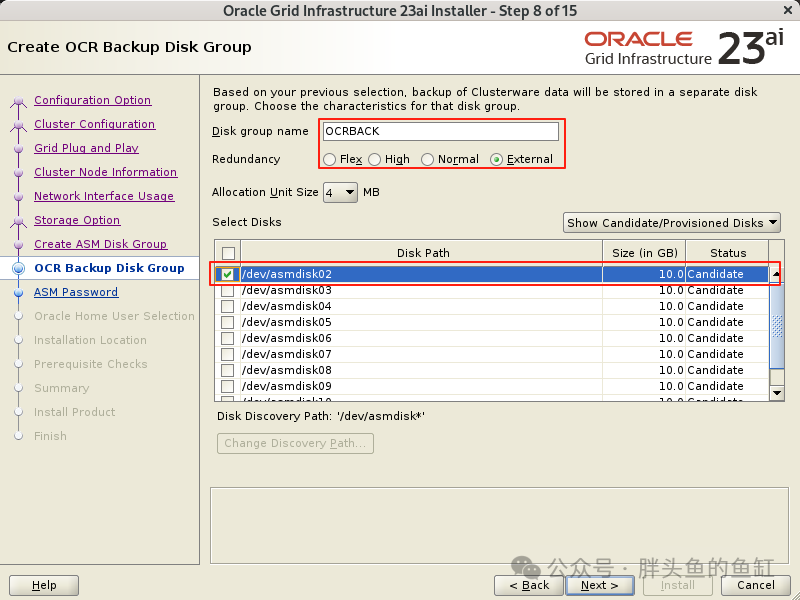Screen dimensions: 800x600
Task: Open the Cluster Configuration step
Action: coord(94,124)
